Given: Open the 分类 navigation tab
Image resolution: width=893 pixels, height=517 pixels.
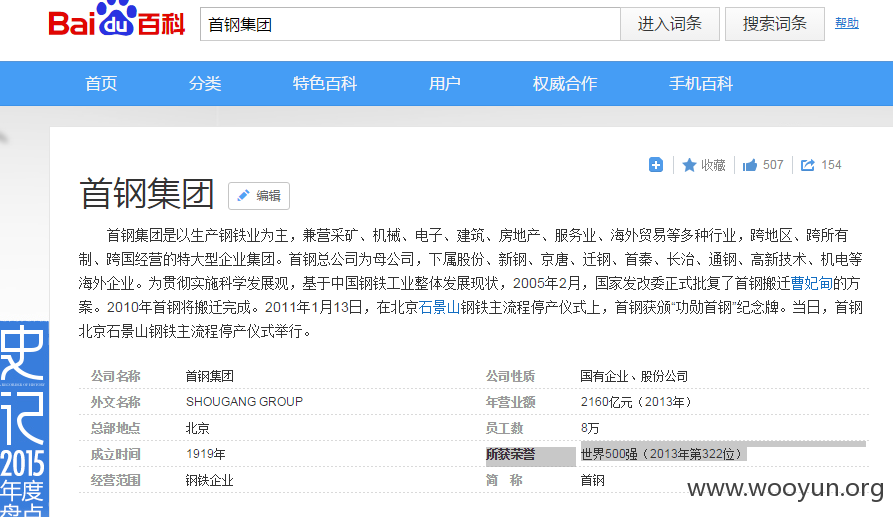Looking at the screenshot, I should coord(205,84).
